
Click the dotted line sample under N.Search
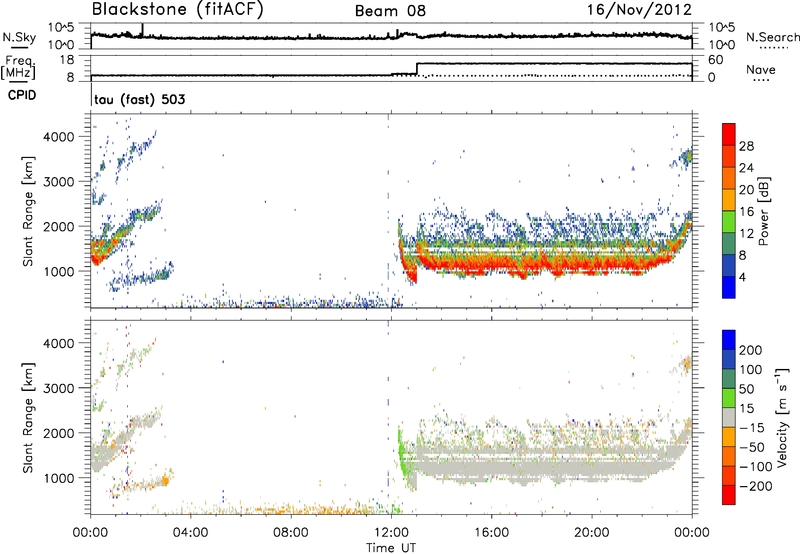pyautogui.click(x=774, y=47)
